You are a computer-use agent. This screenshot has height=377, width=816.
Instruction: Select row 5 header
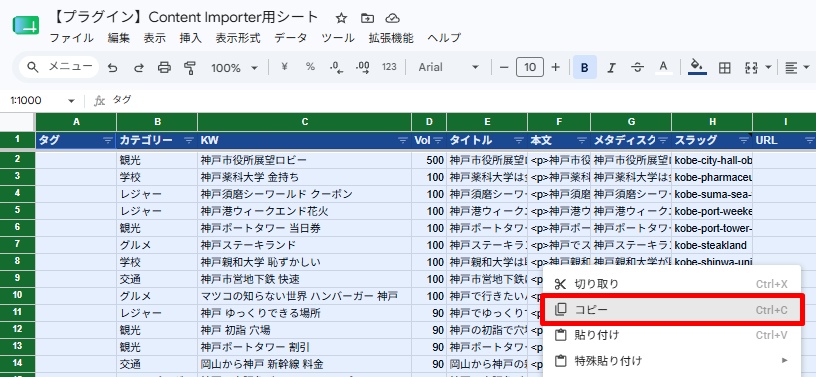[x=18, y=211]
